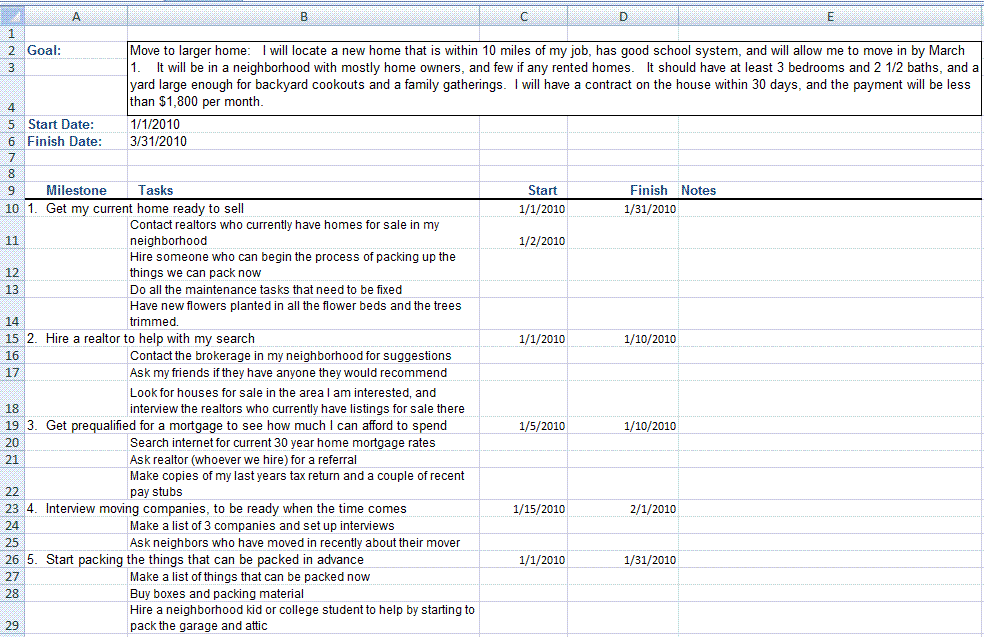Select row 15 header
Image resolution: width=984 pixels, height=637 pixels.
12,338
